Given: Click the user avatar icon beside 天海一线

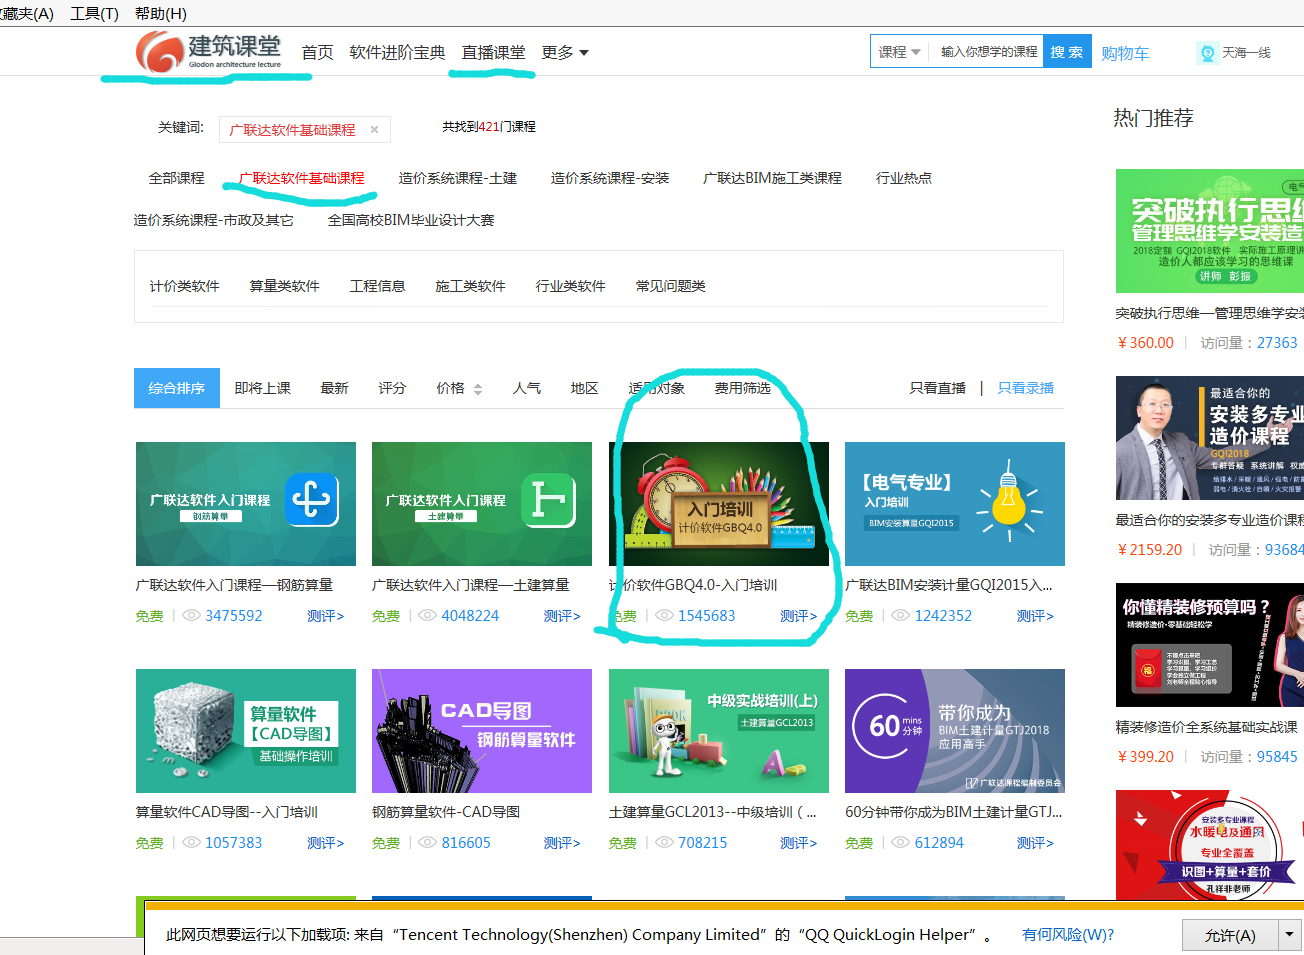Looking at the screenshot, I should pos(1207,53).
